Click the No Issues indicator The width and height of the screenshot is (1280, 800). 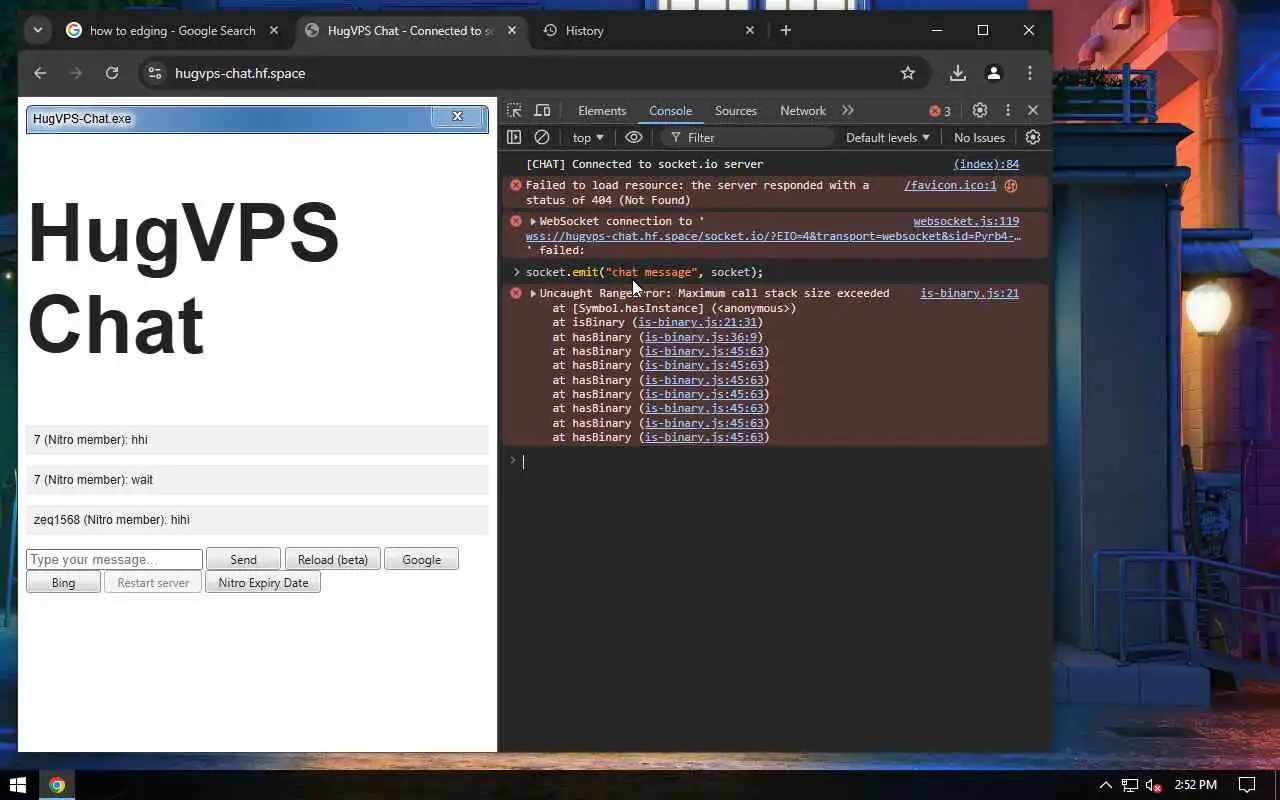pyautogui.click(x=979, y=138)
